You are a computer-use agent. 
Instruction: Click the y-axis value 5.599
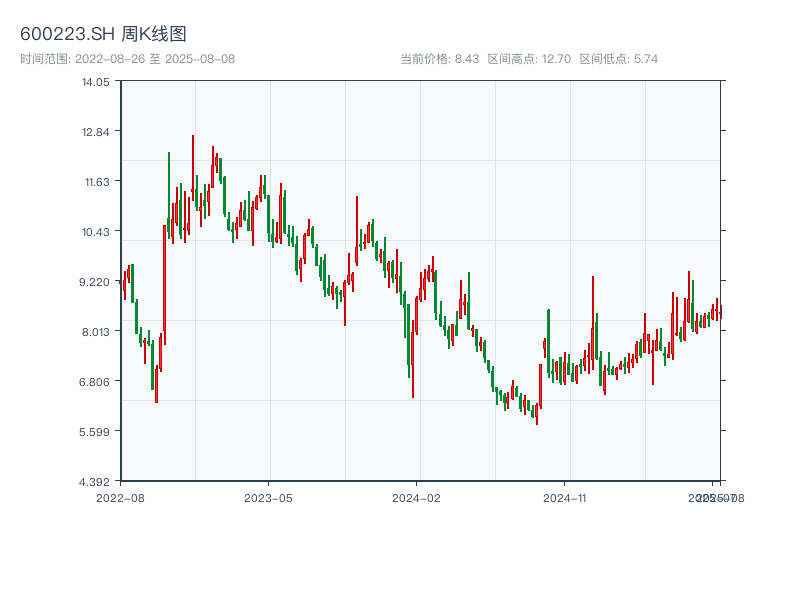point(94,432)
